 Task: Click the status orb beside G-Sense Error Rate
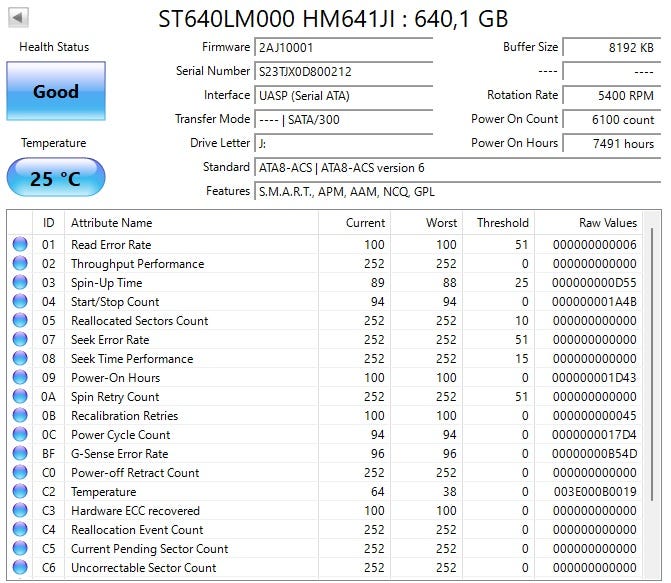coord(20,454)
